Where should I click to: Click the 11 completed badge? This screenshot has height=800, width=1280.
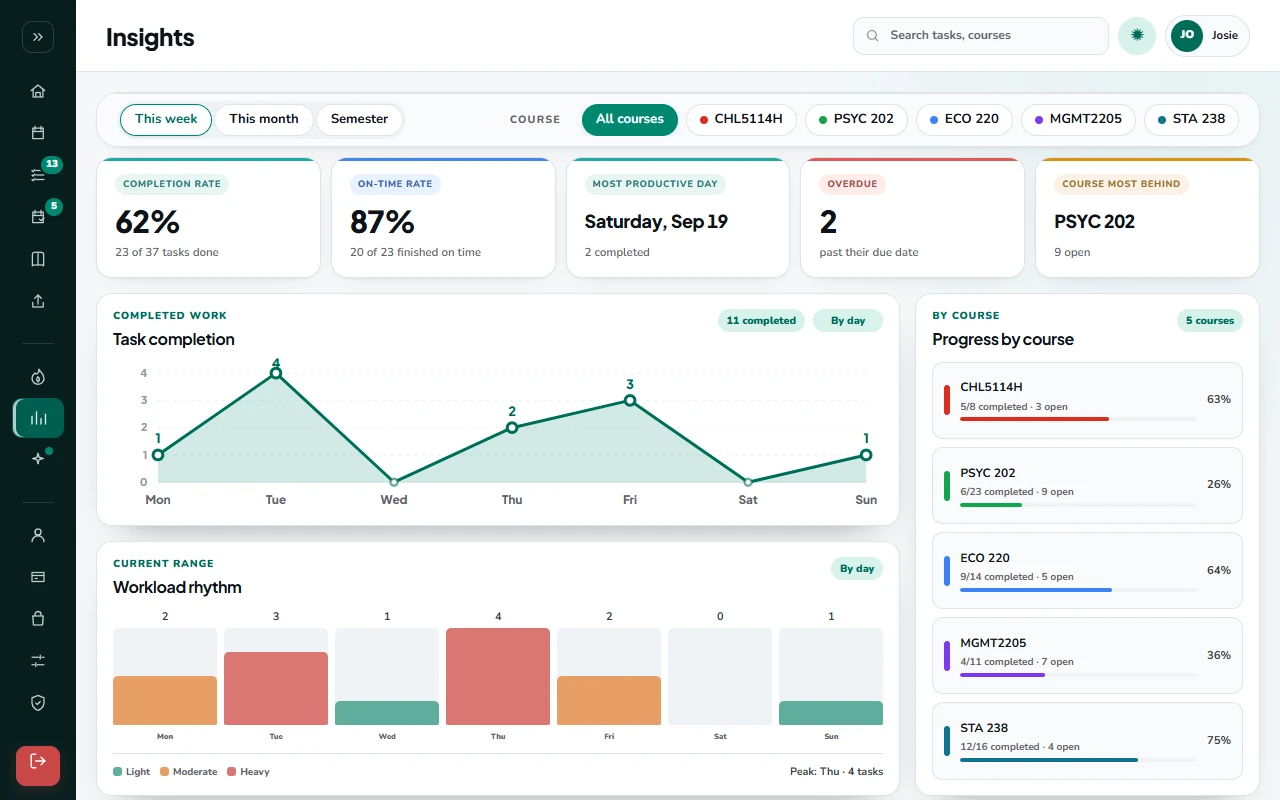click(761, 321)
